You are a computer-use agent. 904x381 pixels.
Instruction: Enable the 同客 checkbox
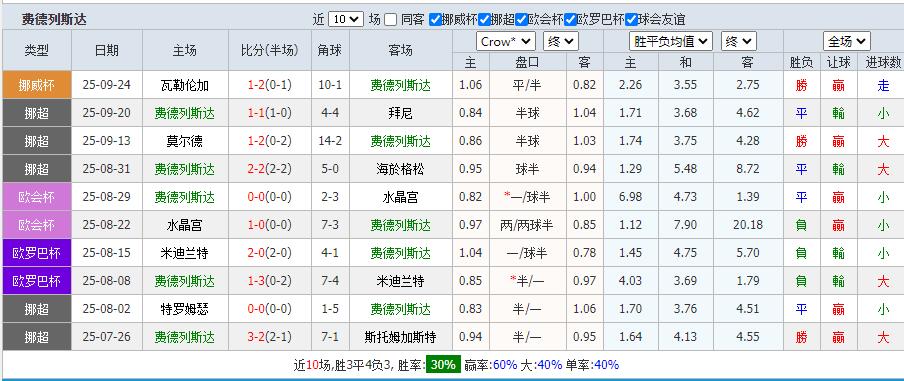click(390, 20)
